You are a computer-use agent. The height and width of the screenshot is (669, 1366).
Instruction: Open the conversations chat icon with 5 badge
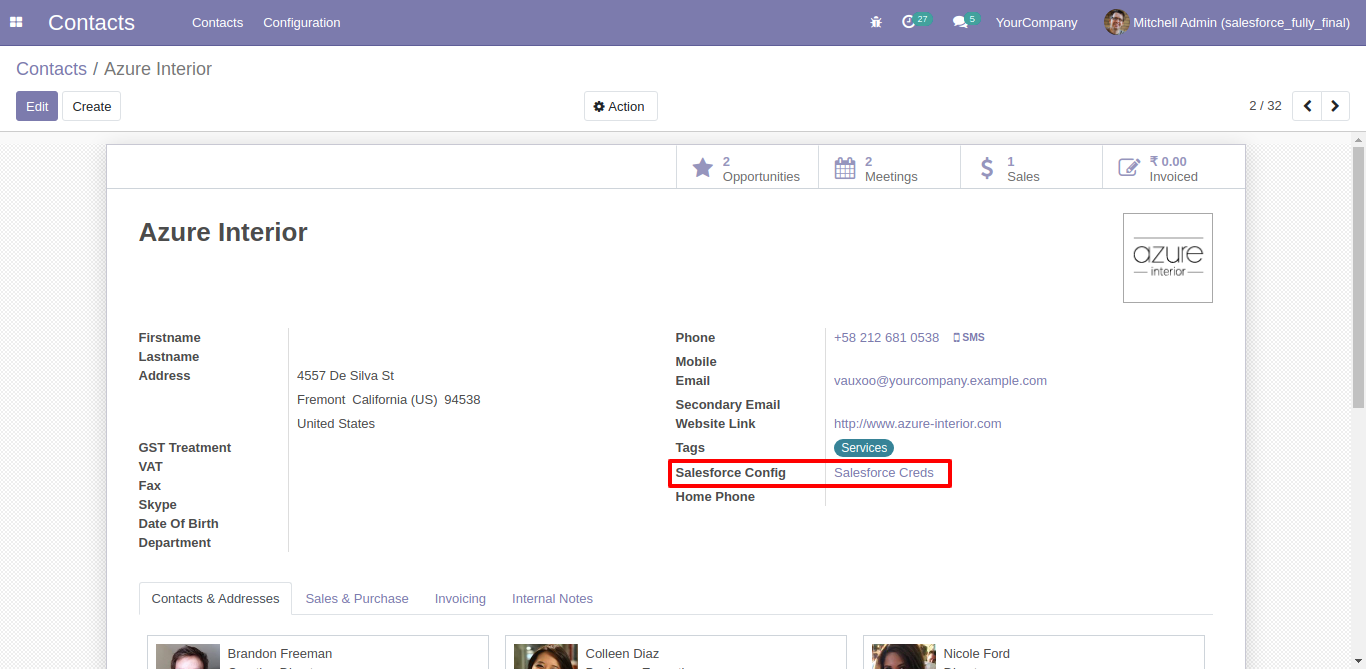(x=965, y=21)
